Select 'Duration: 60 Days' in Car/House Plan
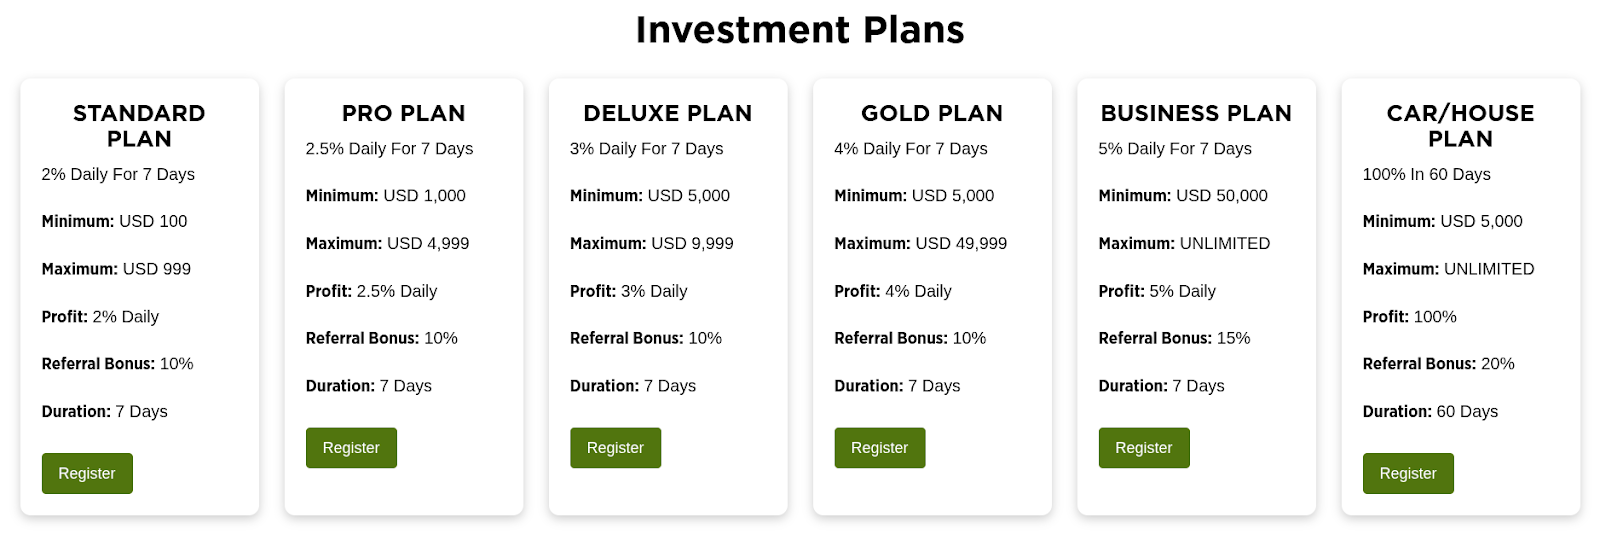 tap(1430, 411)
